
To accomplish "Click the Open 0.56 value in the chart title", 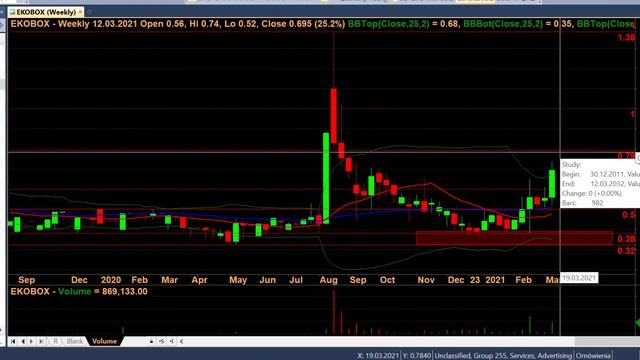I will [162, 24].
